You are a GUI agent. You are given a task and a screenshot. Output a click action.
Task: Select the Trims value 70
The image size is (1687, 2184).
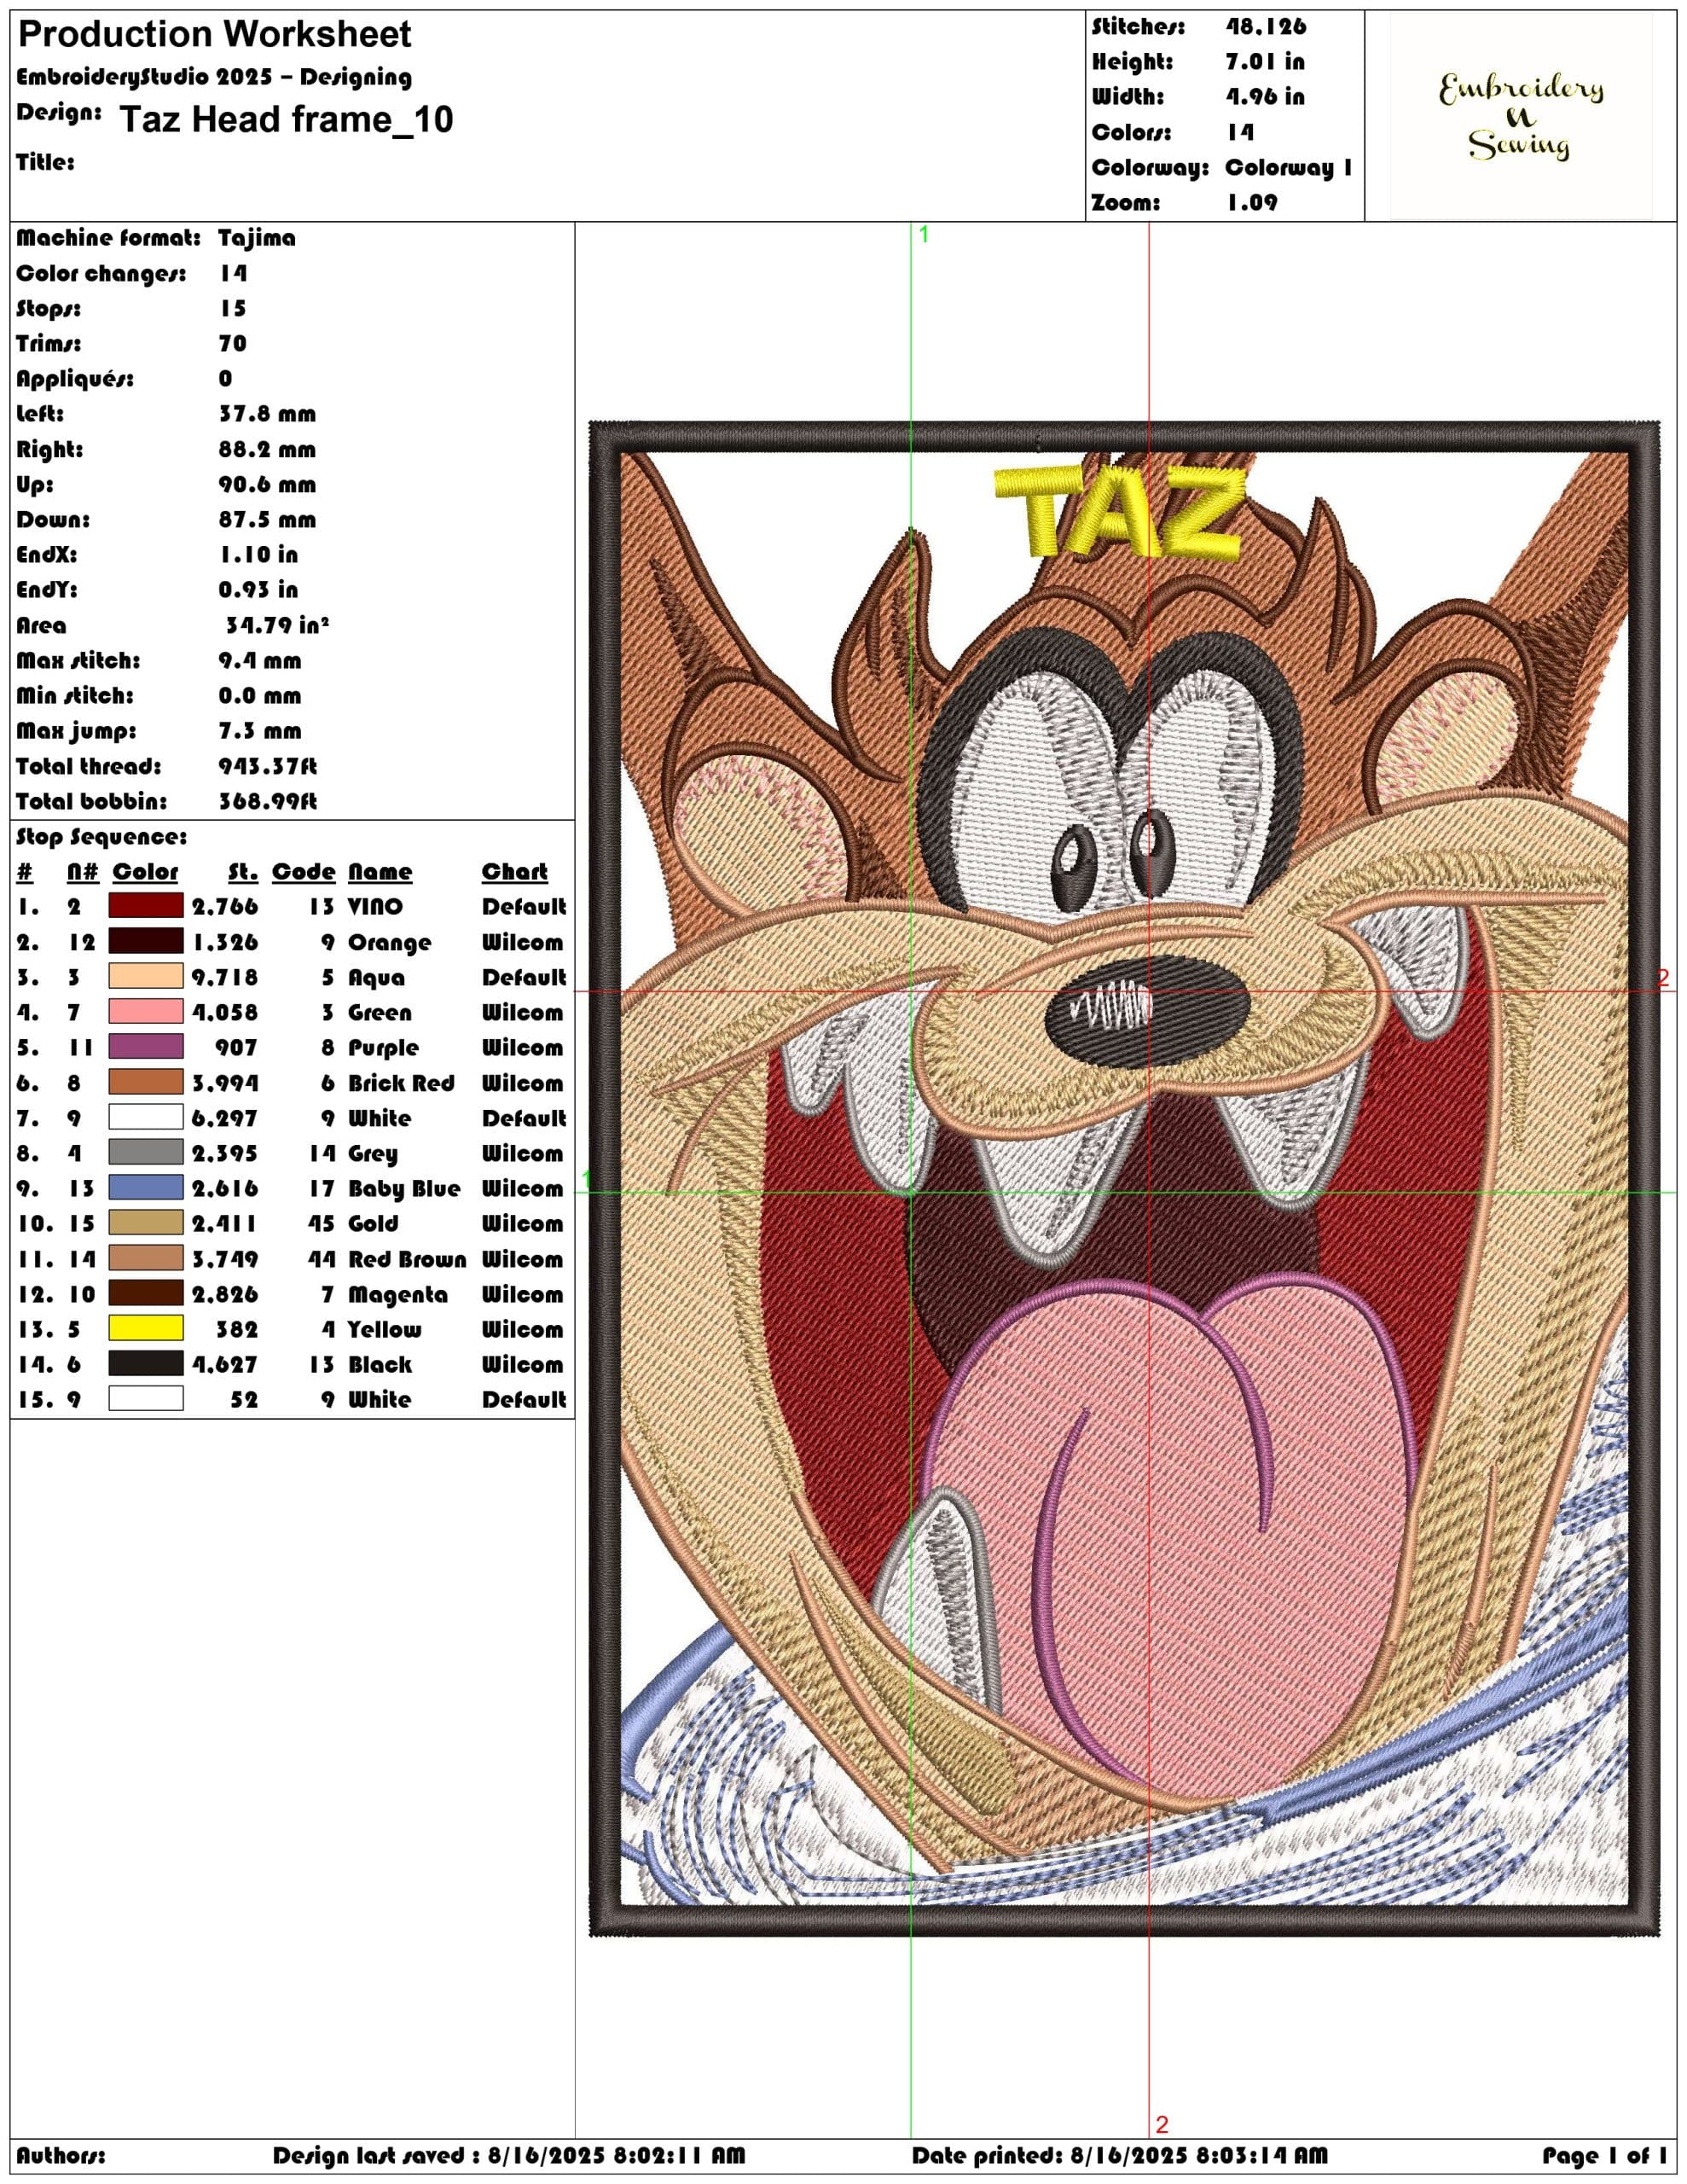click(233, 343)
